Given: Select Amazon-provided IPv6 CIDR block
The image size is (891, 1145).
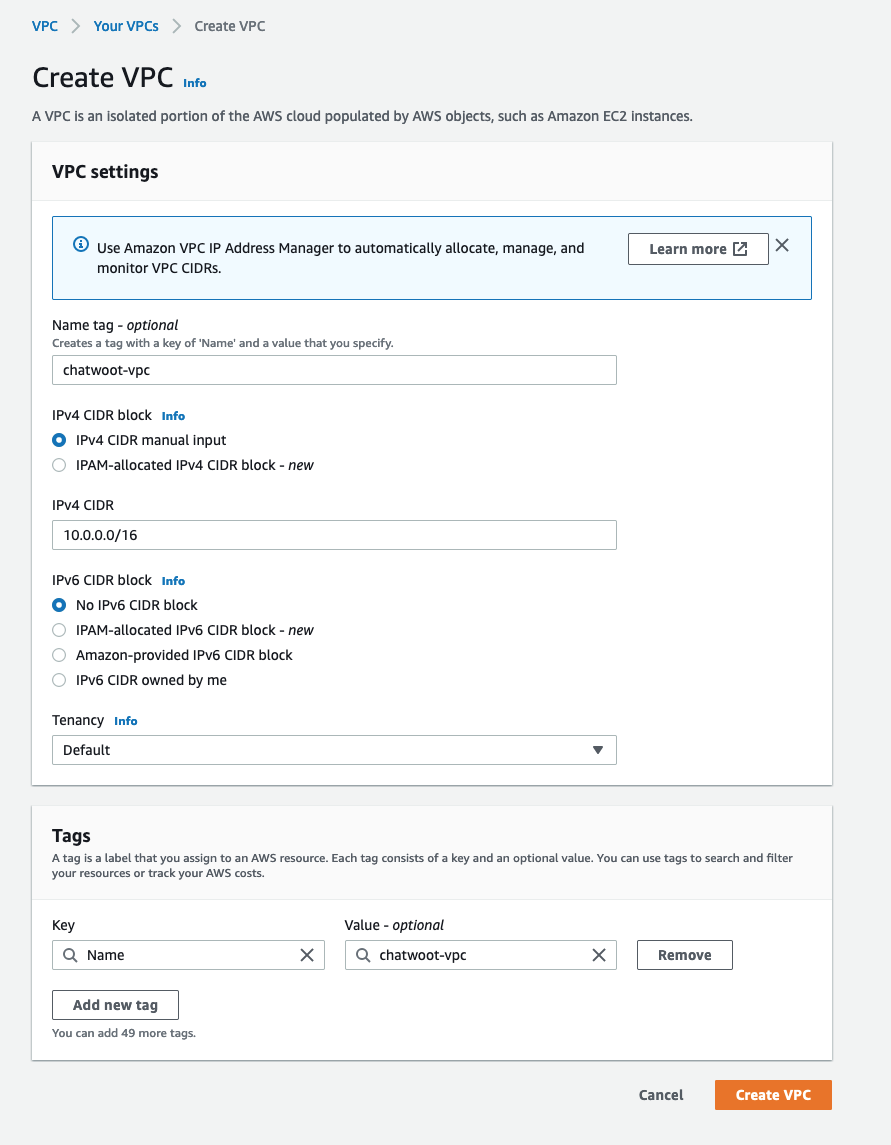Looking at the screenshot, I should [59, 655].
